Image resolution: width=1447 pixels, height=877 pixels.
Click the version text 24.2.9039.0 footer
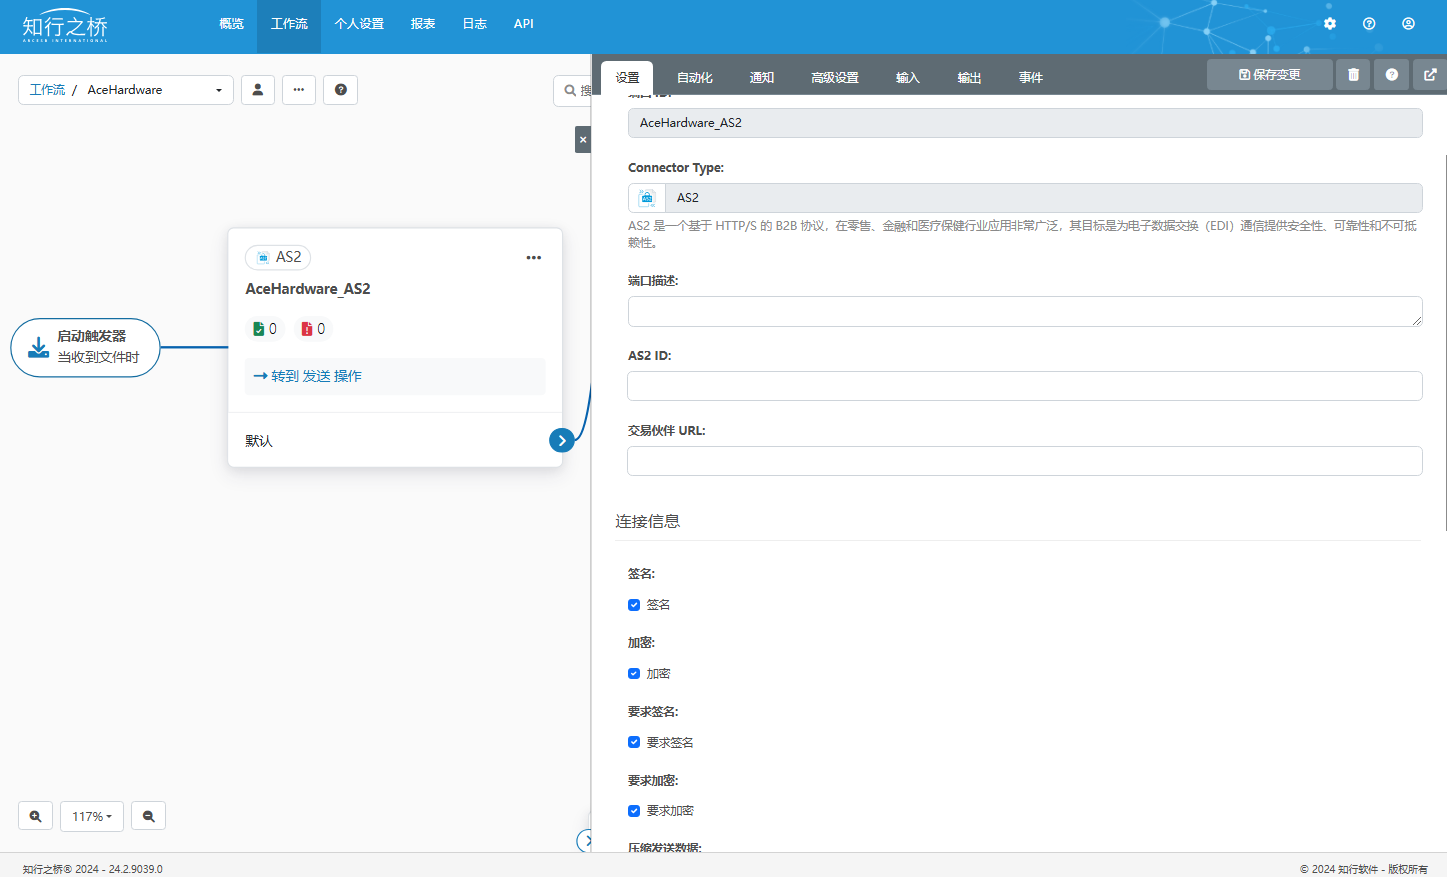coord(136,869)
